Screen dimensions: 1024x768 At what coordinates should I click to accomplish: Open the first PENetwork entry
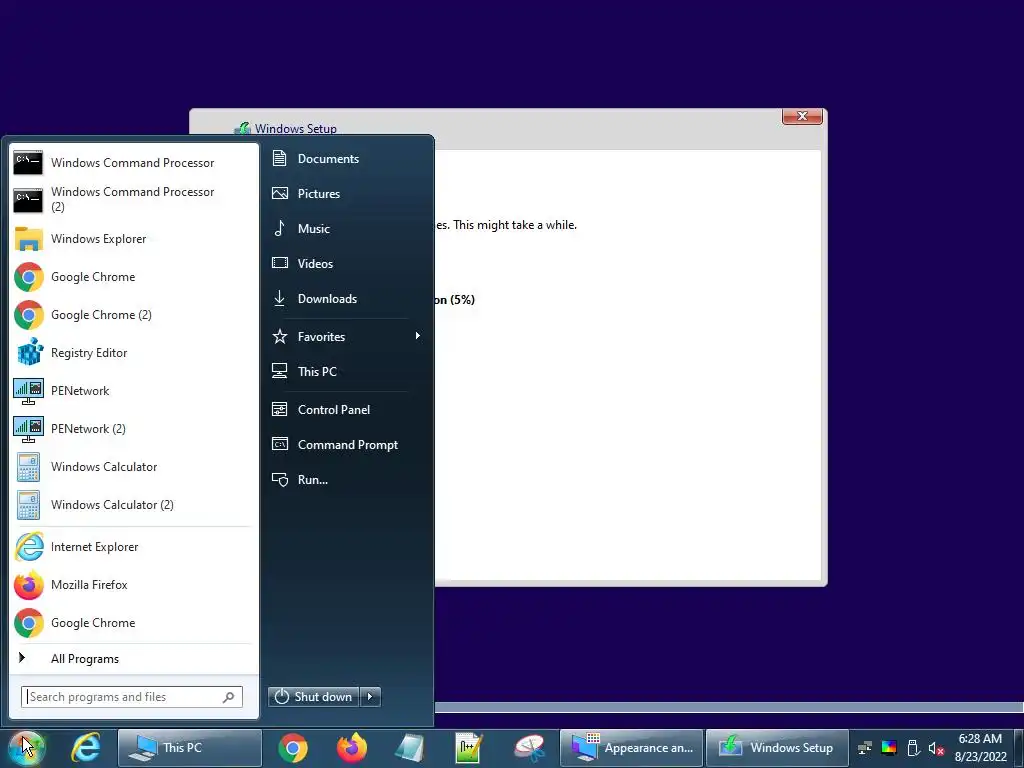tap(134, 391)
